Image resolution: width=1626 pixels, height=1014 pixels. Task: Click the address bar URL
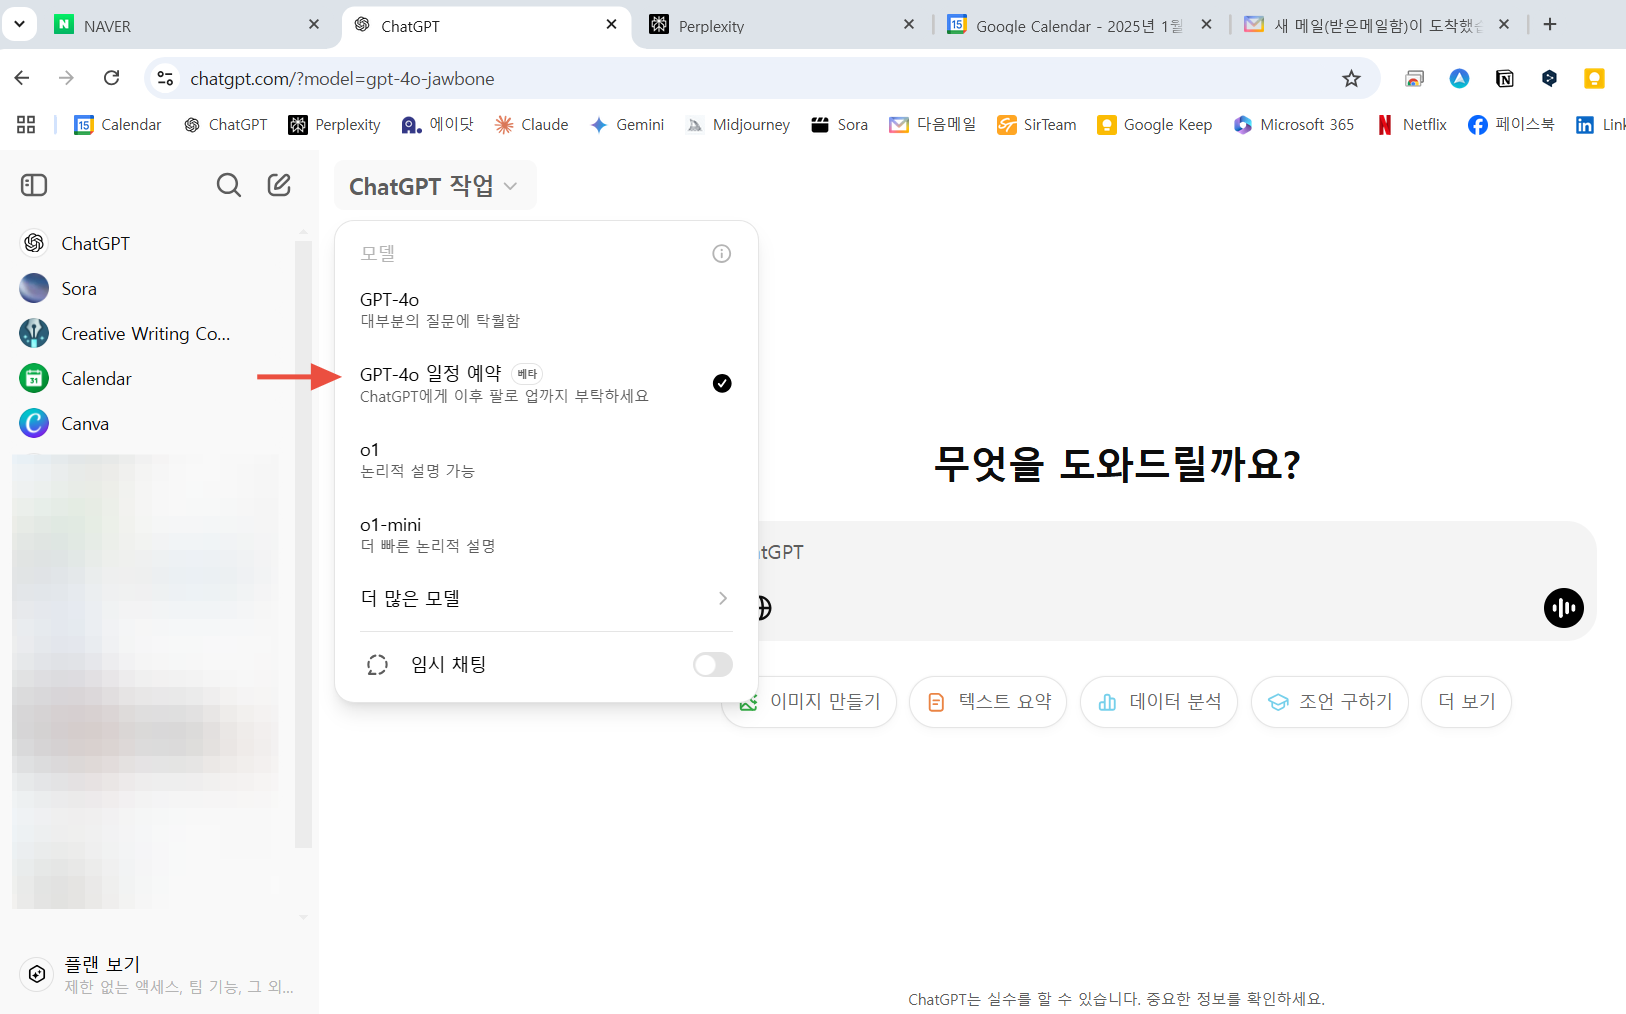point(342,79)
